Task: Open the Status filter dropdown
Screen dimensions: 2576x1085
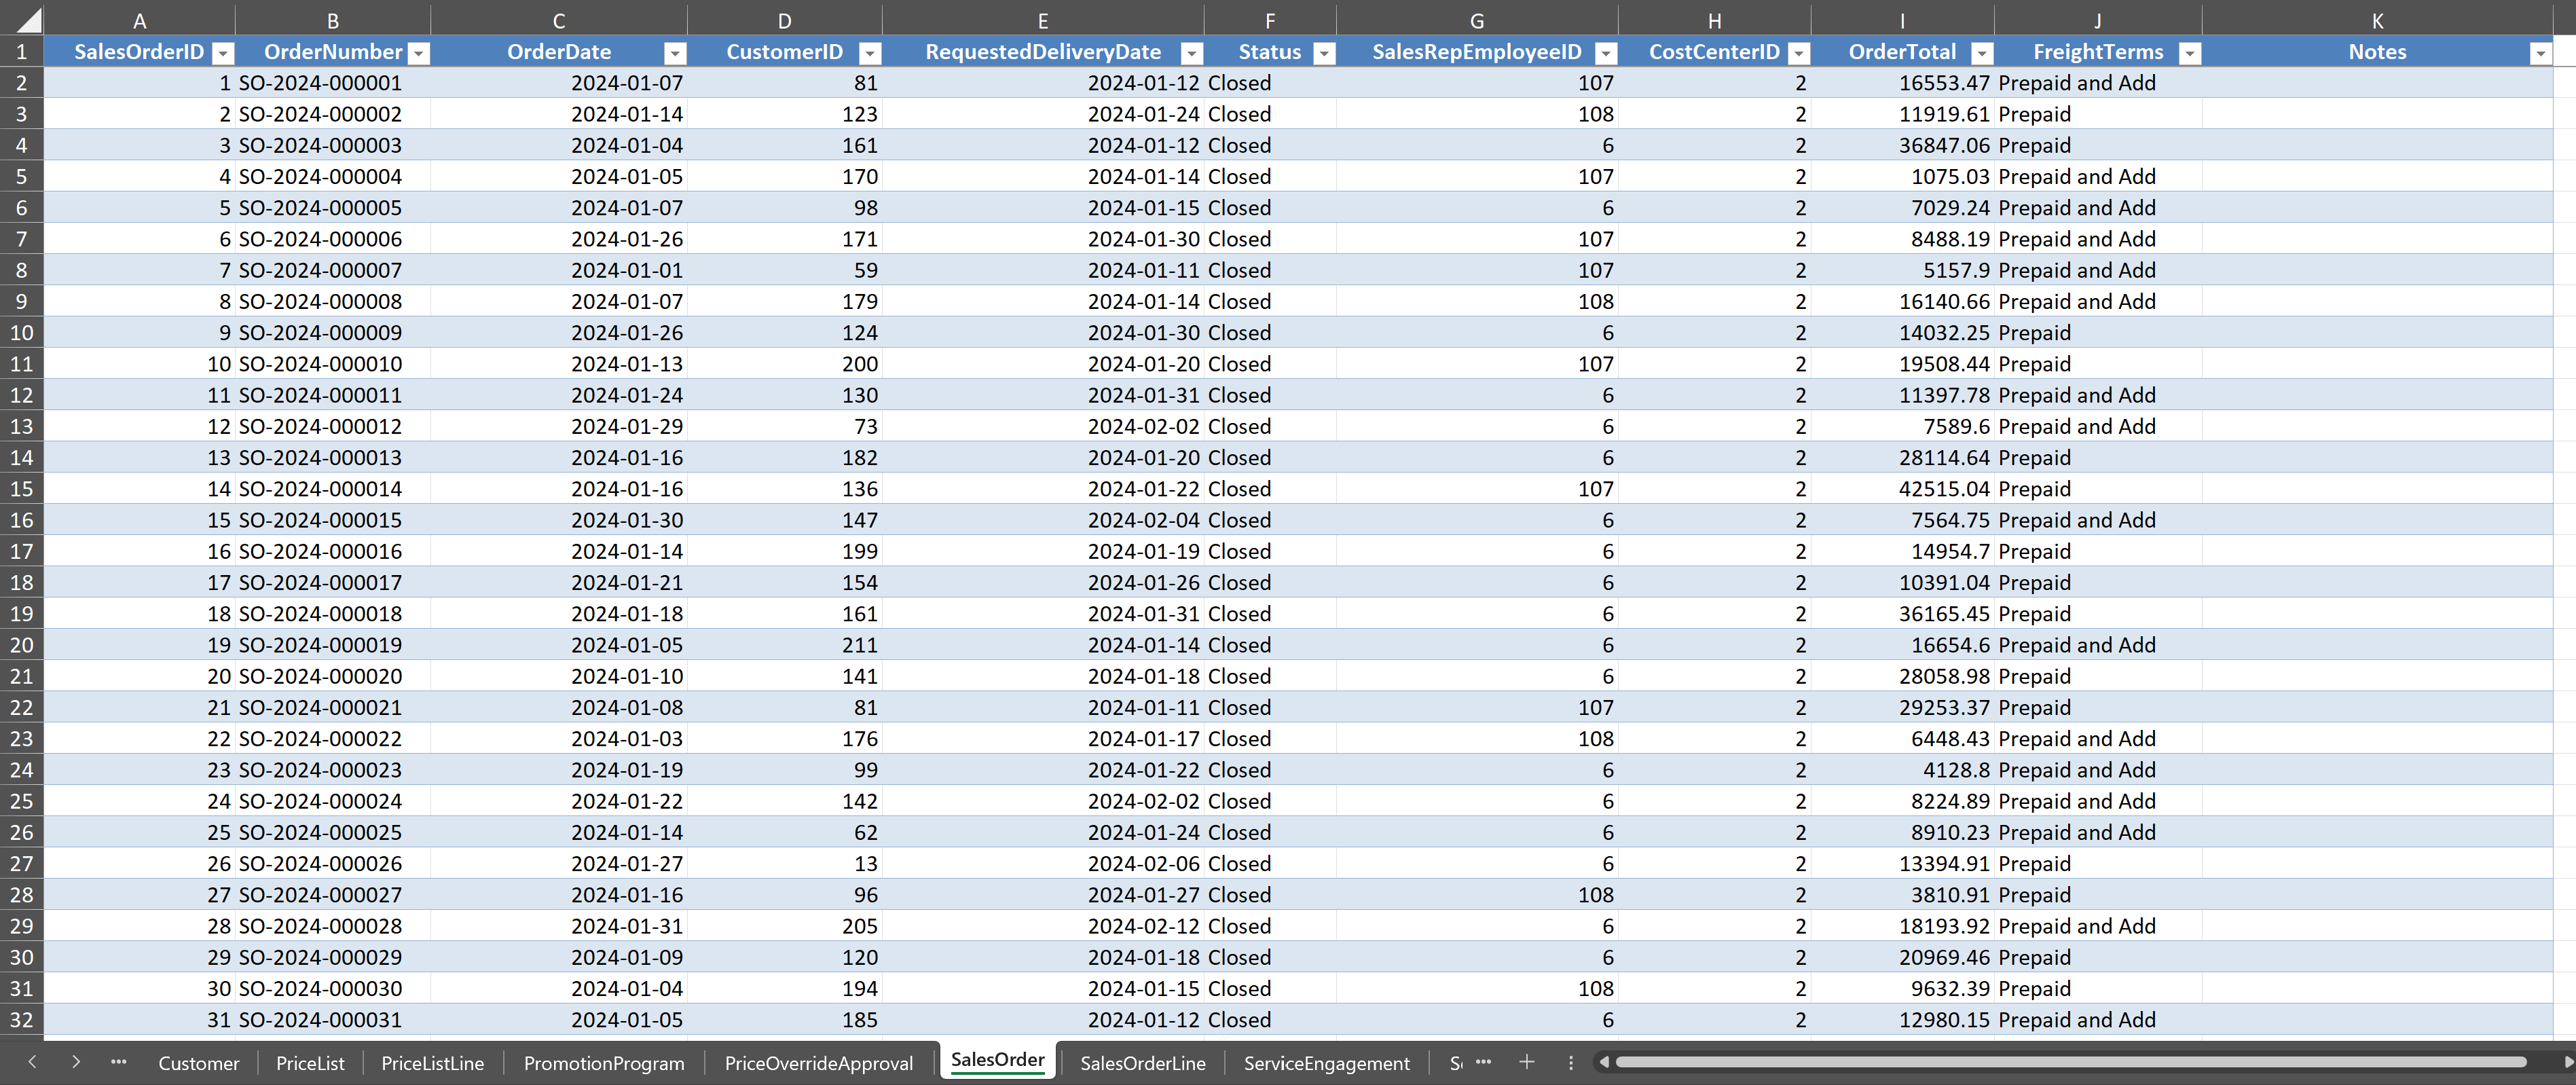Action: [1324, 53]
